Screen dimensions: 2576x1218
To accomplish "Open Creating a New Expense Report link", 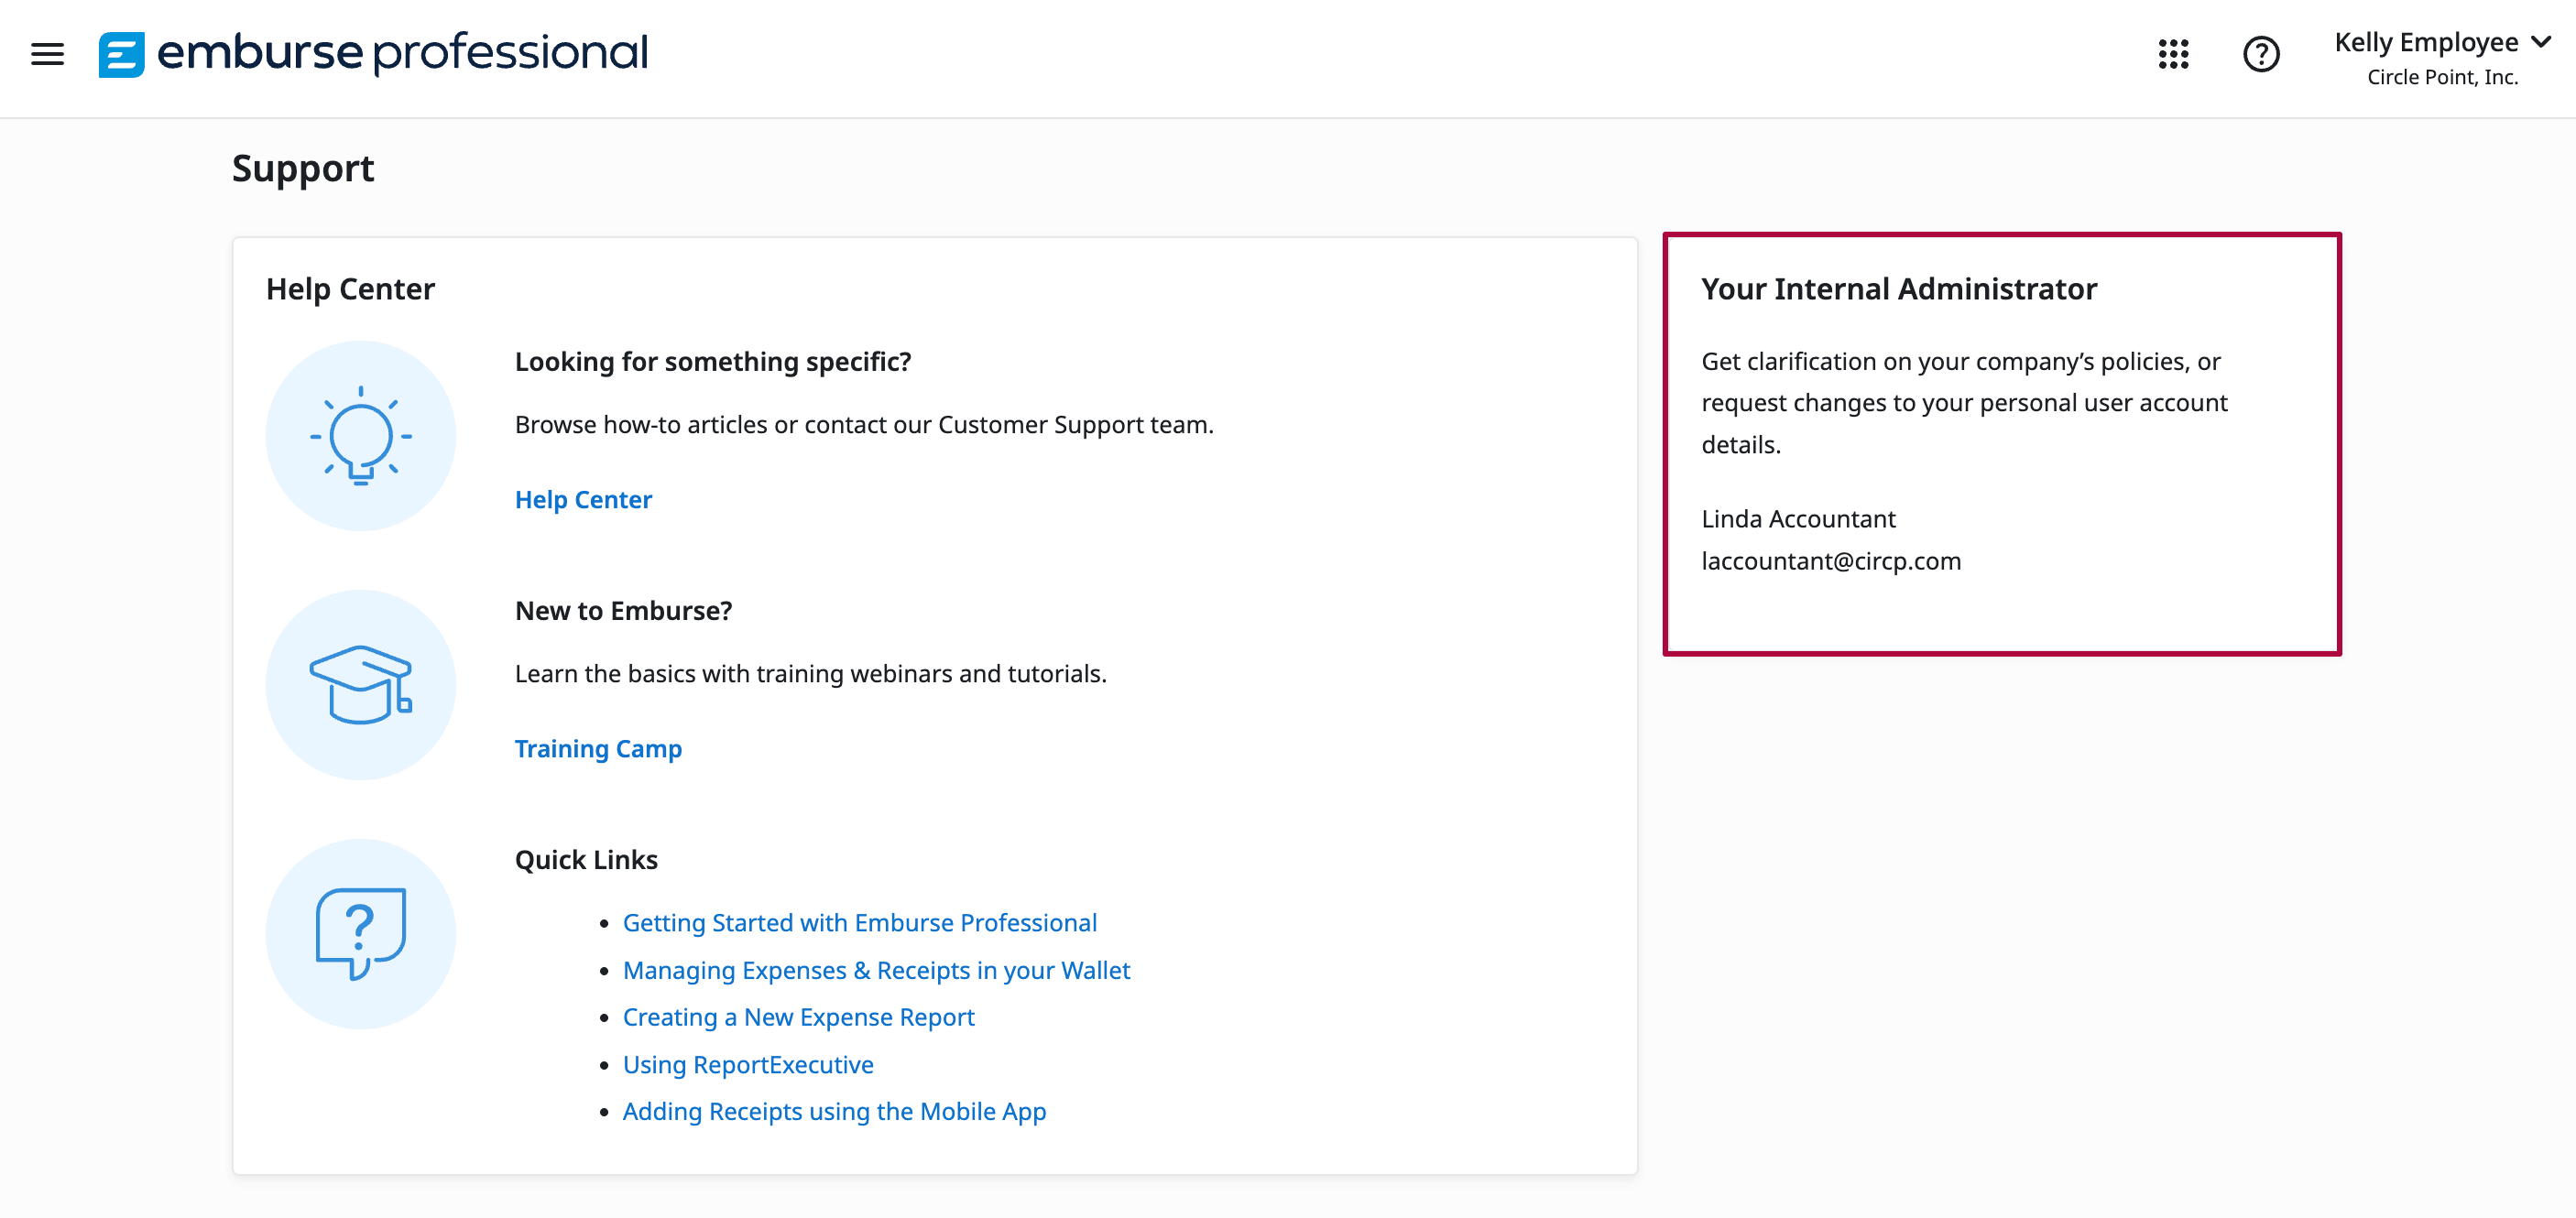I will pos(798,1018).
